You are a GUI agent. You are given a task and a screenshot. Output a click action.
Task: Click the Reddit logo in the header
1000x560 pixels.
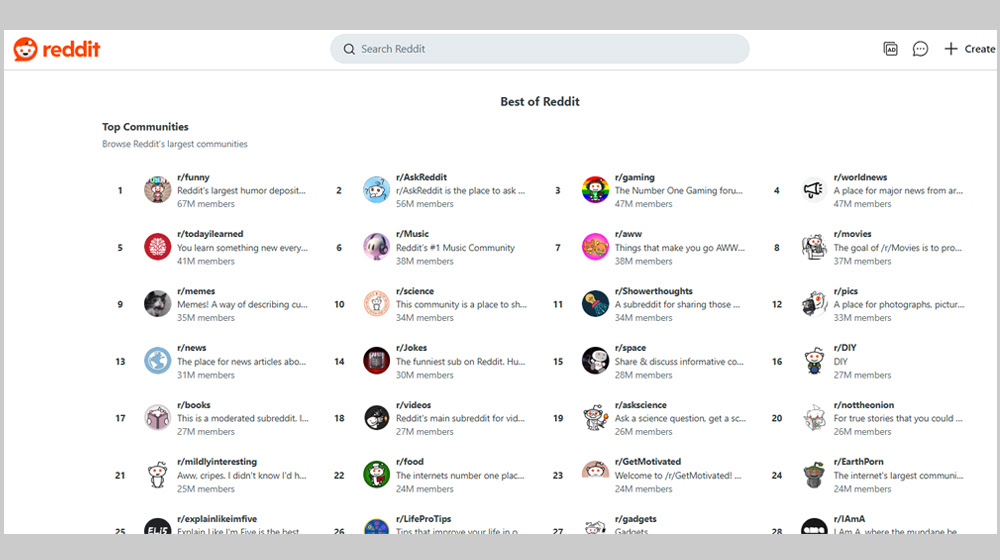(57, 49)
